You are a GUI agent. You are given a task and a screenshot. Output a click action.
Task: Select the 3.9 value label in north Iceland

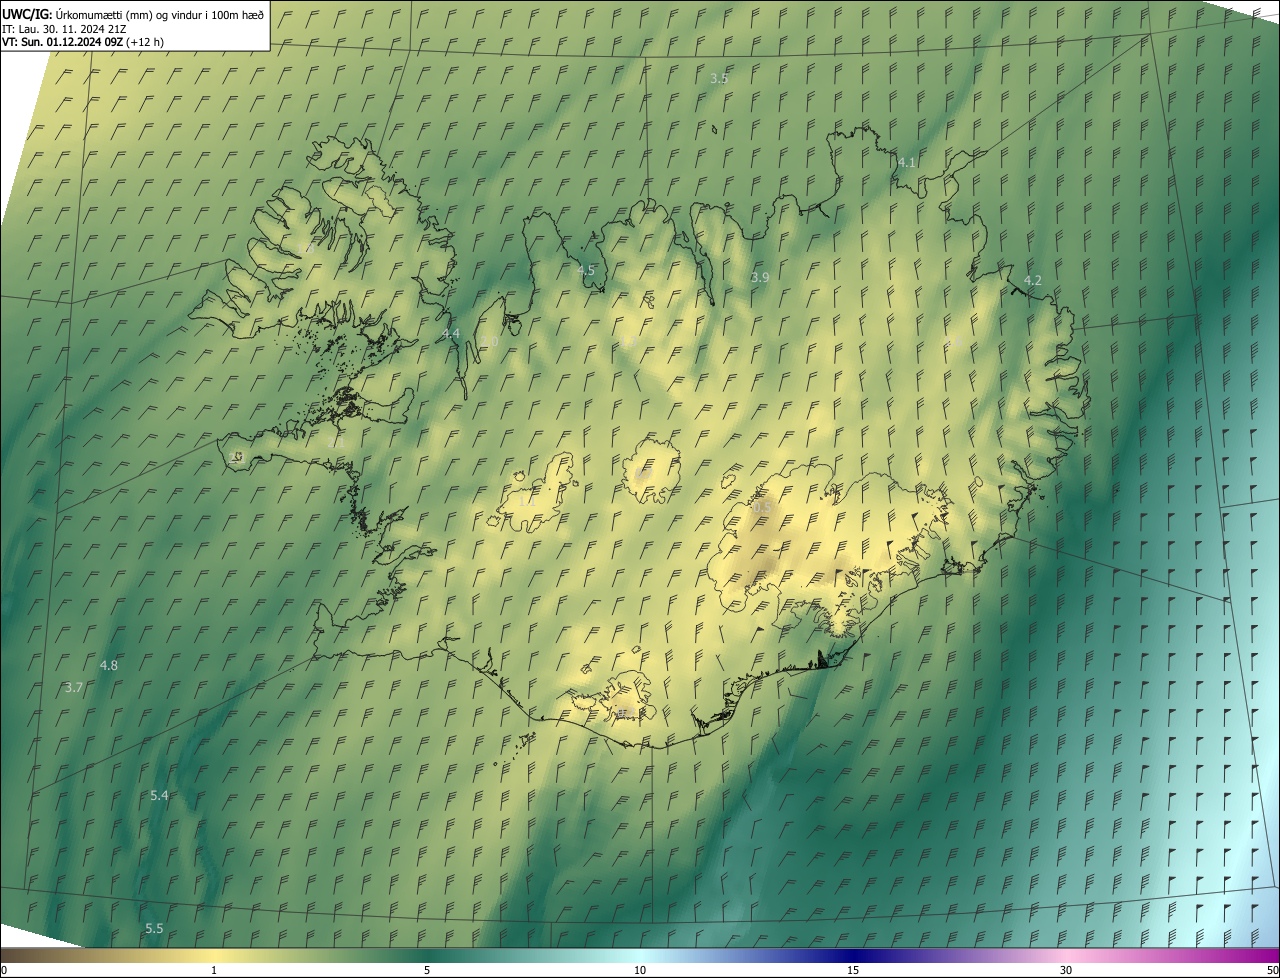pos(760,278)
